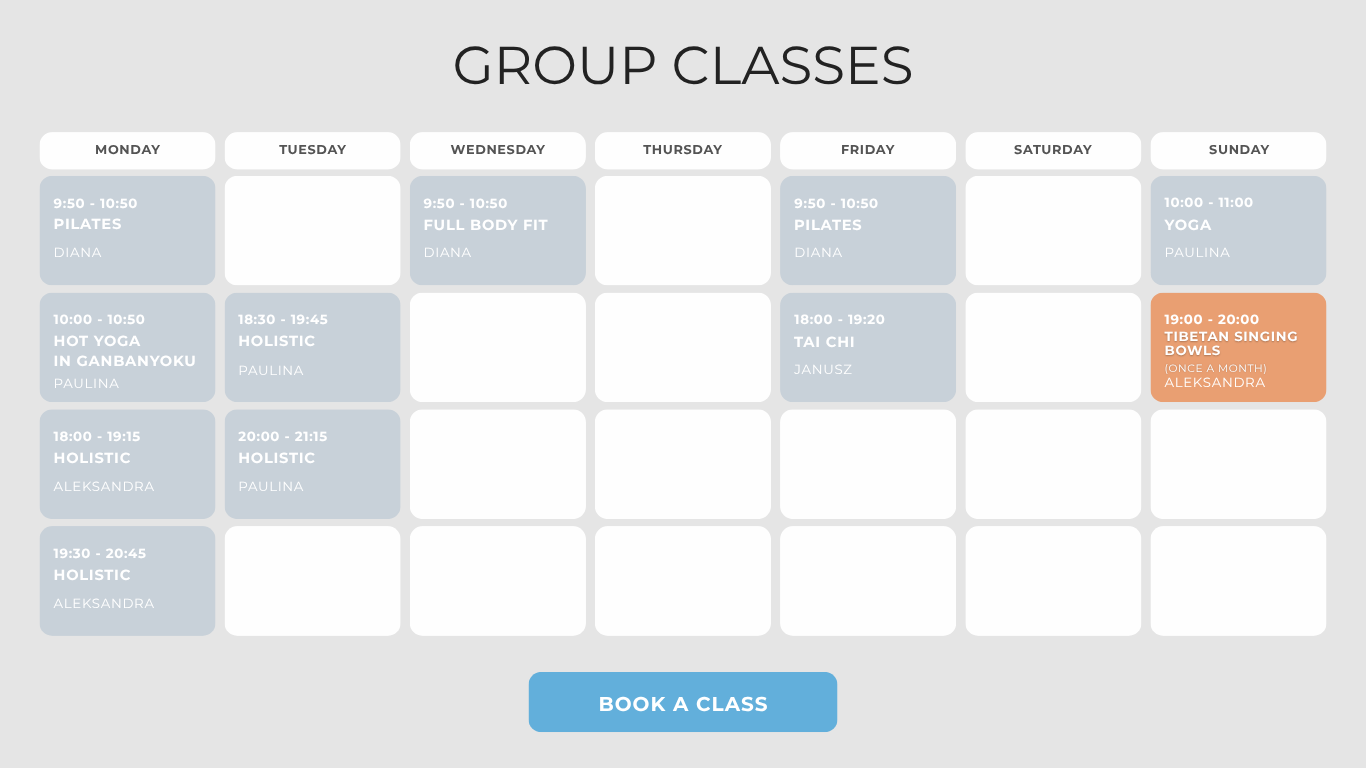
Task: Select Sunday 10:00 Yoga with Paulina
Action: (1238, 231)
